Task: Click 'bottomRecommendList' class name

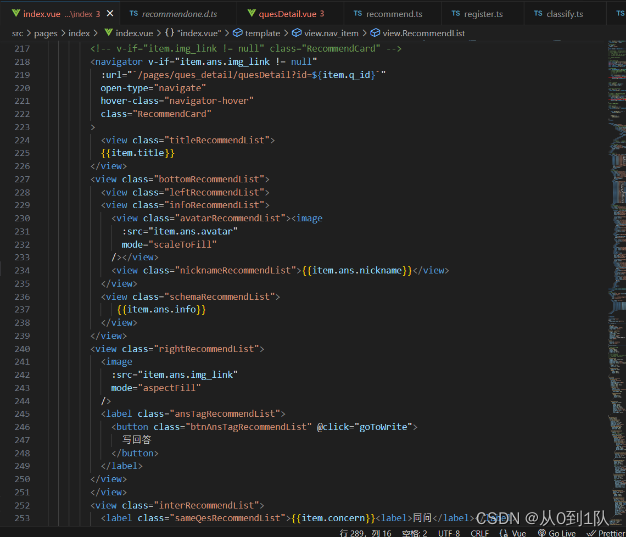Action: pos(209,179)
